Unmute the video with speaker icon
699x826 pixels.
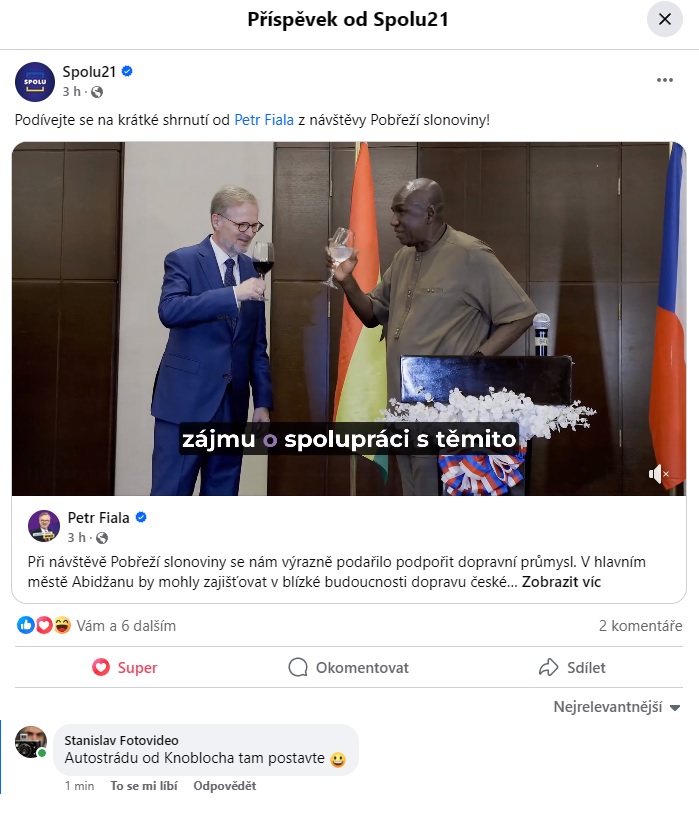(658, 474)
